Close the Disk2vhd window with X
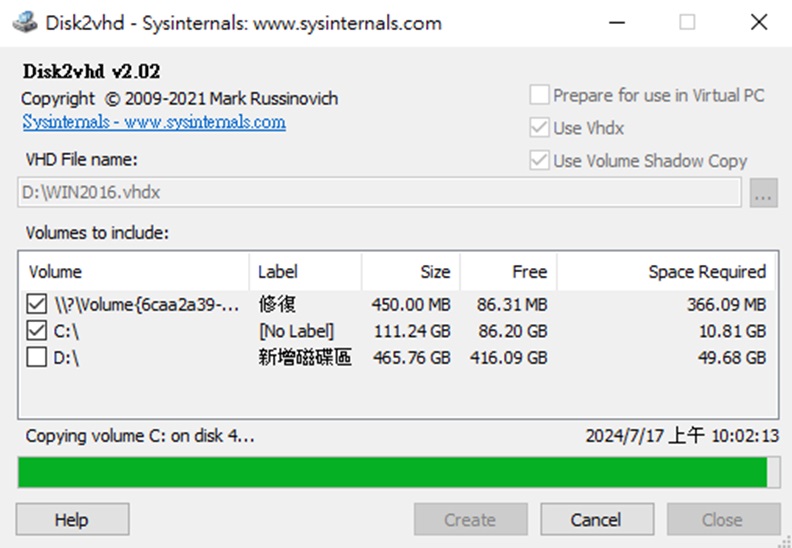792x548 pixels. [759, 23]
